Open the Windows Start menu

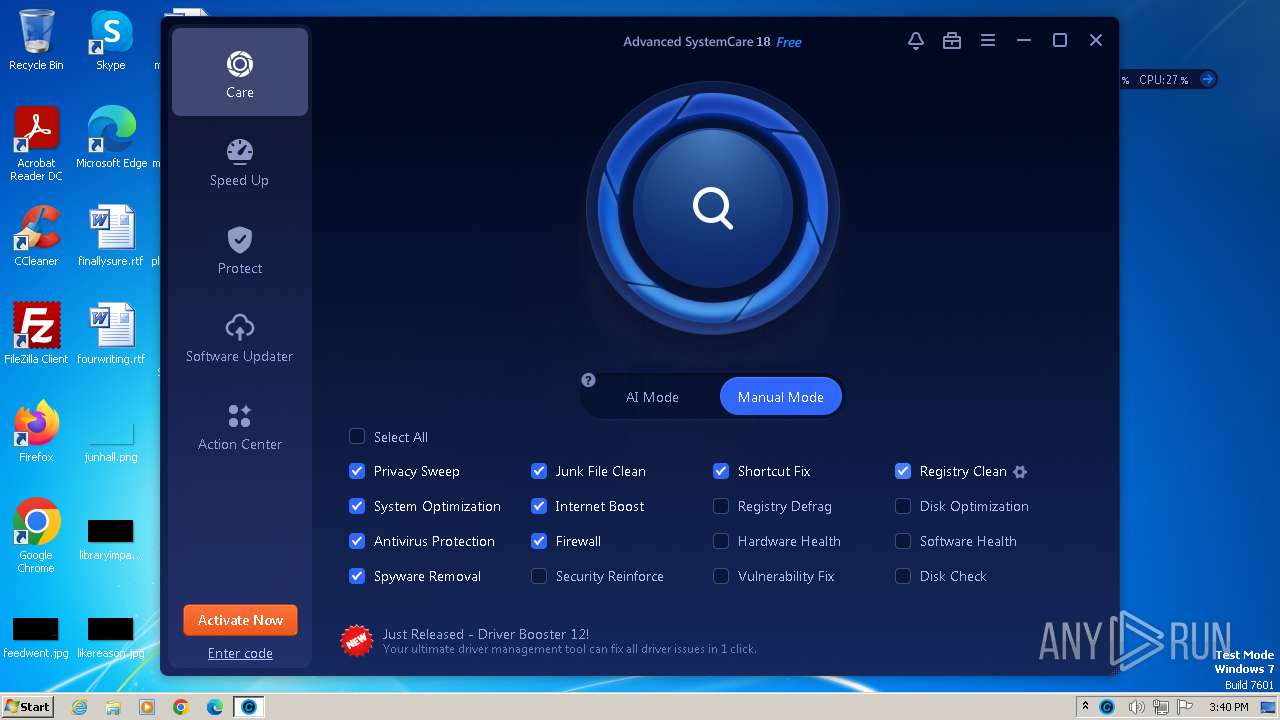click(x=27, y=706)
